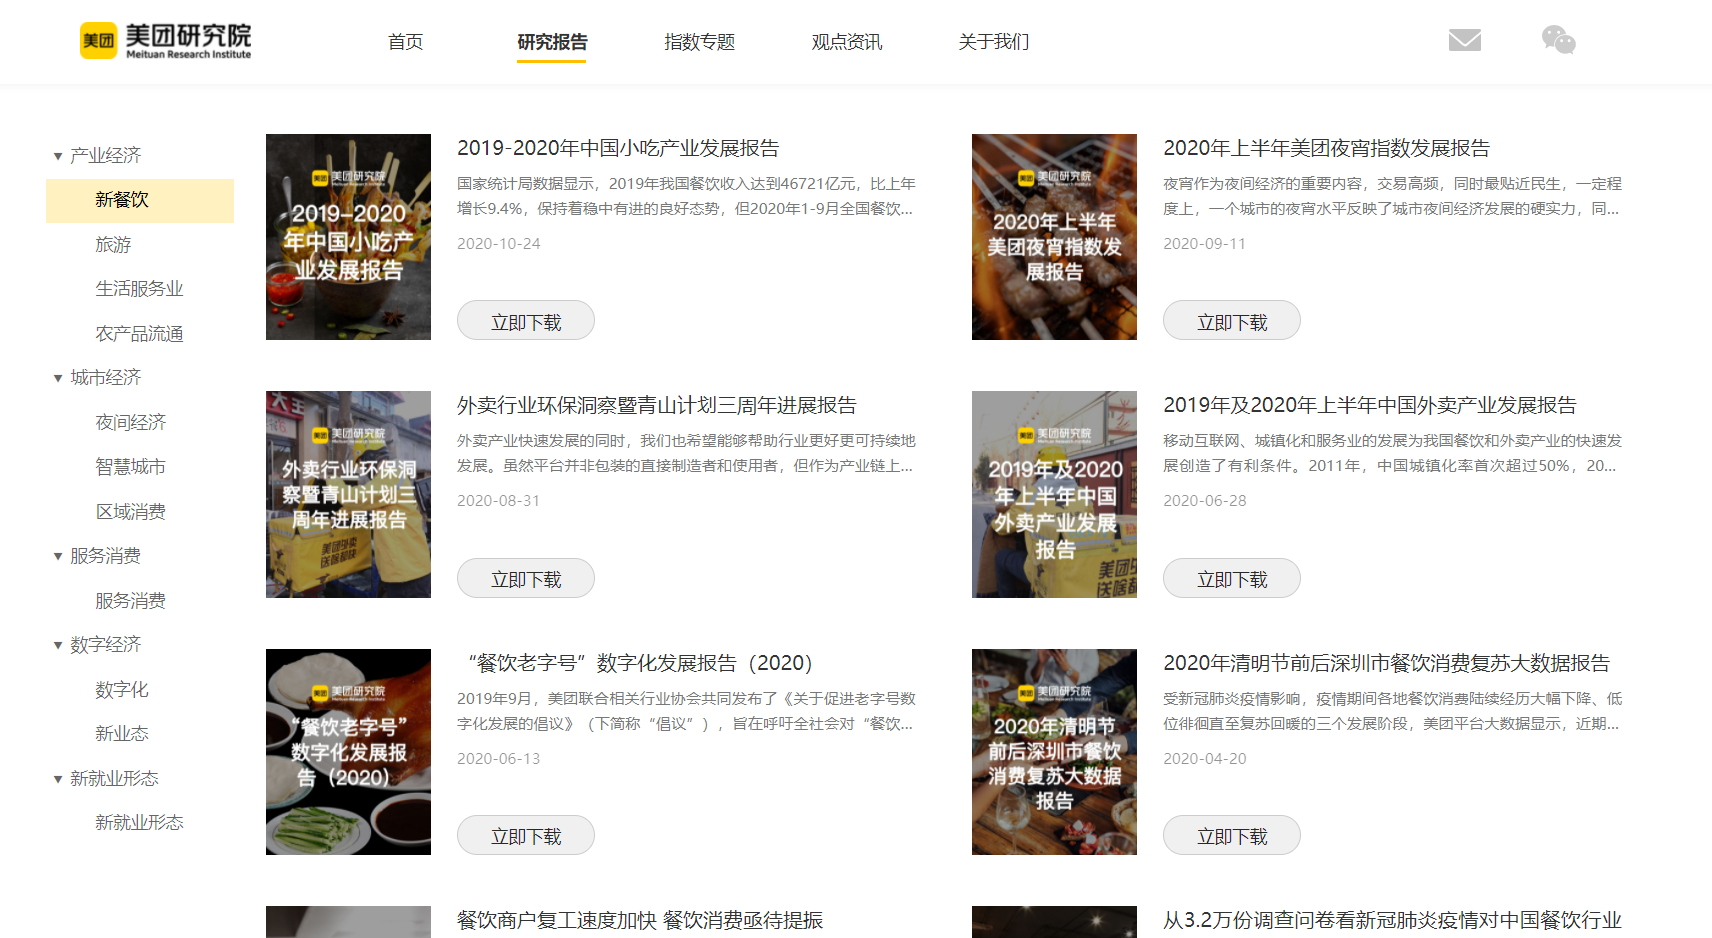Open the 清明节深圳餐饮 report cover thumbnail
Viewport: 1712px width, 938px height.
click(1054, 752)
